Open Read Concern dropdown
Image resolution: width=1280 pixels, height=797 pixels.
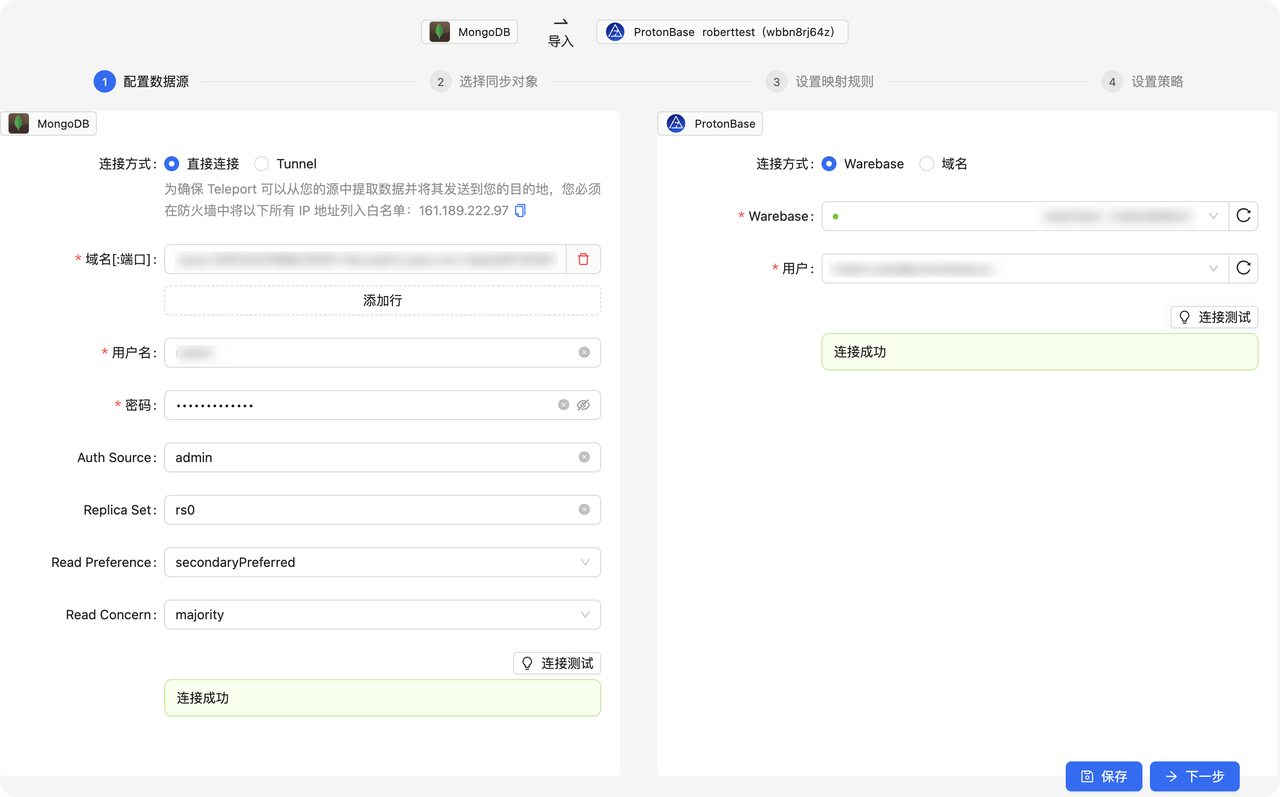382,614
